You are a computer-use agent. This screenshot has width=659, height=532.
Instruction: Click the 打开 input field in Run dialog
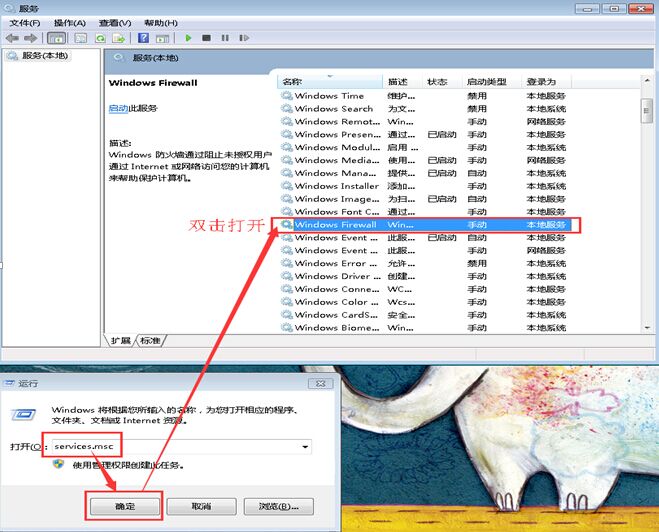[182, 446]
